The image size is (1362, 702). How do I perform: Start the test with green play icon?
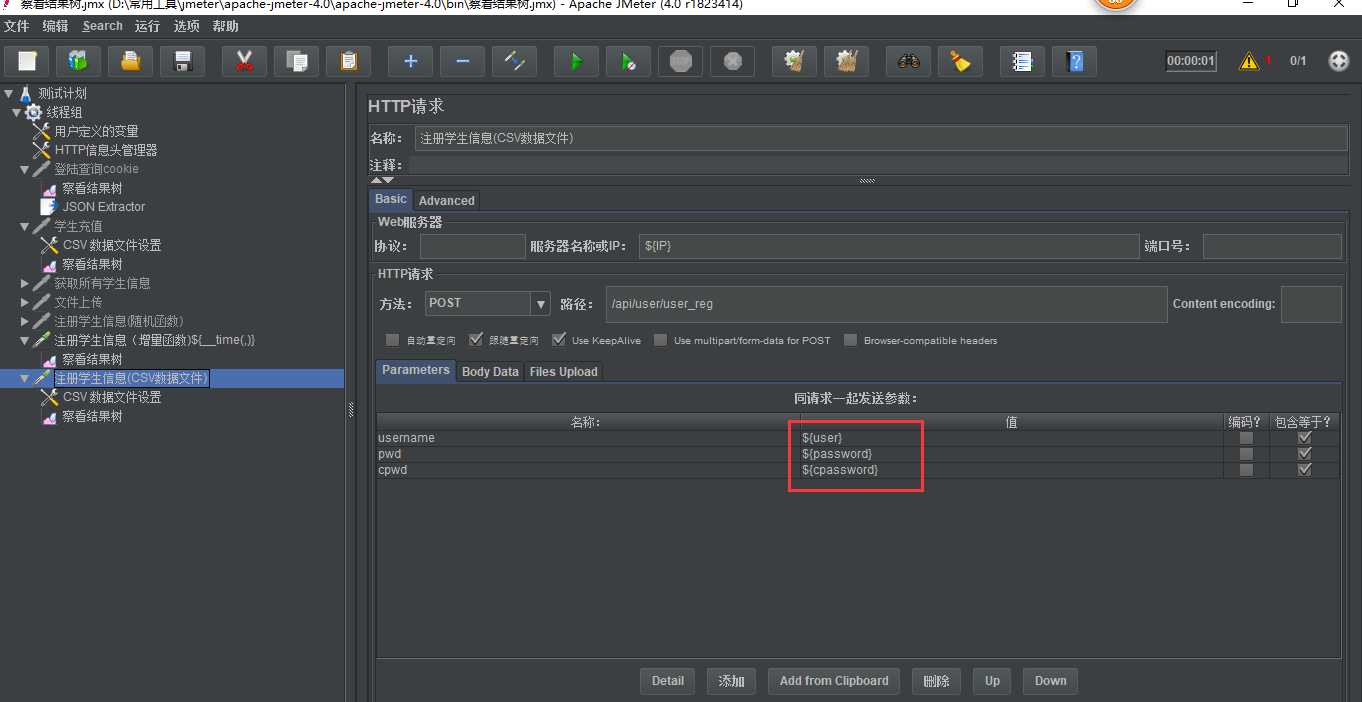click(x=576, y=62)
